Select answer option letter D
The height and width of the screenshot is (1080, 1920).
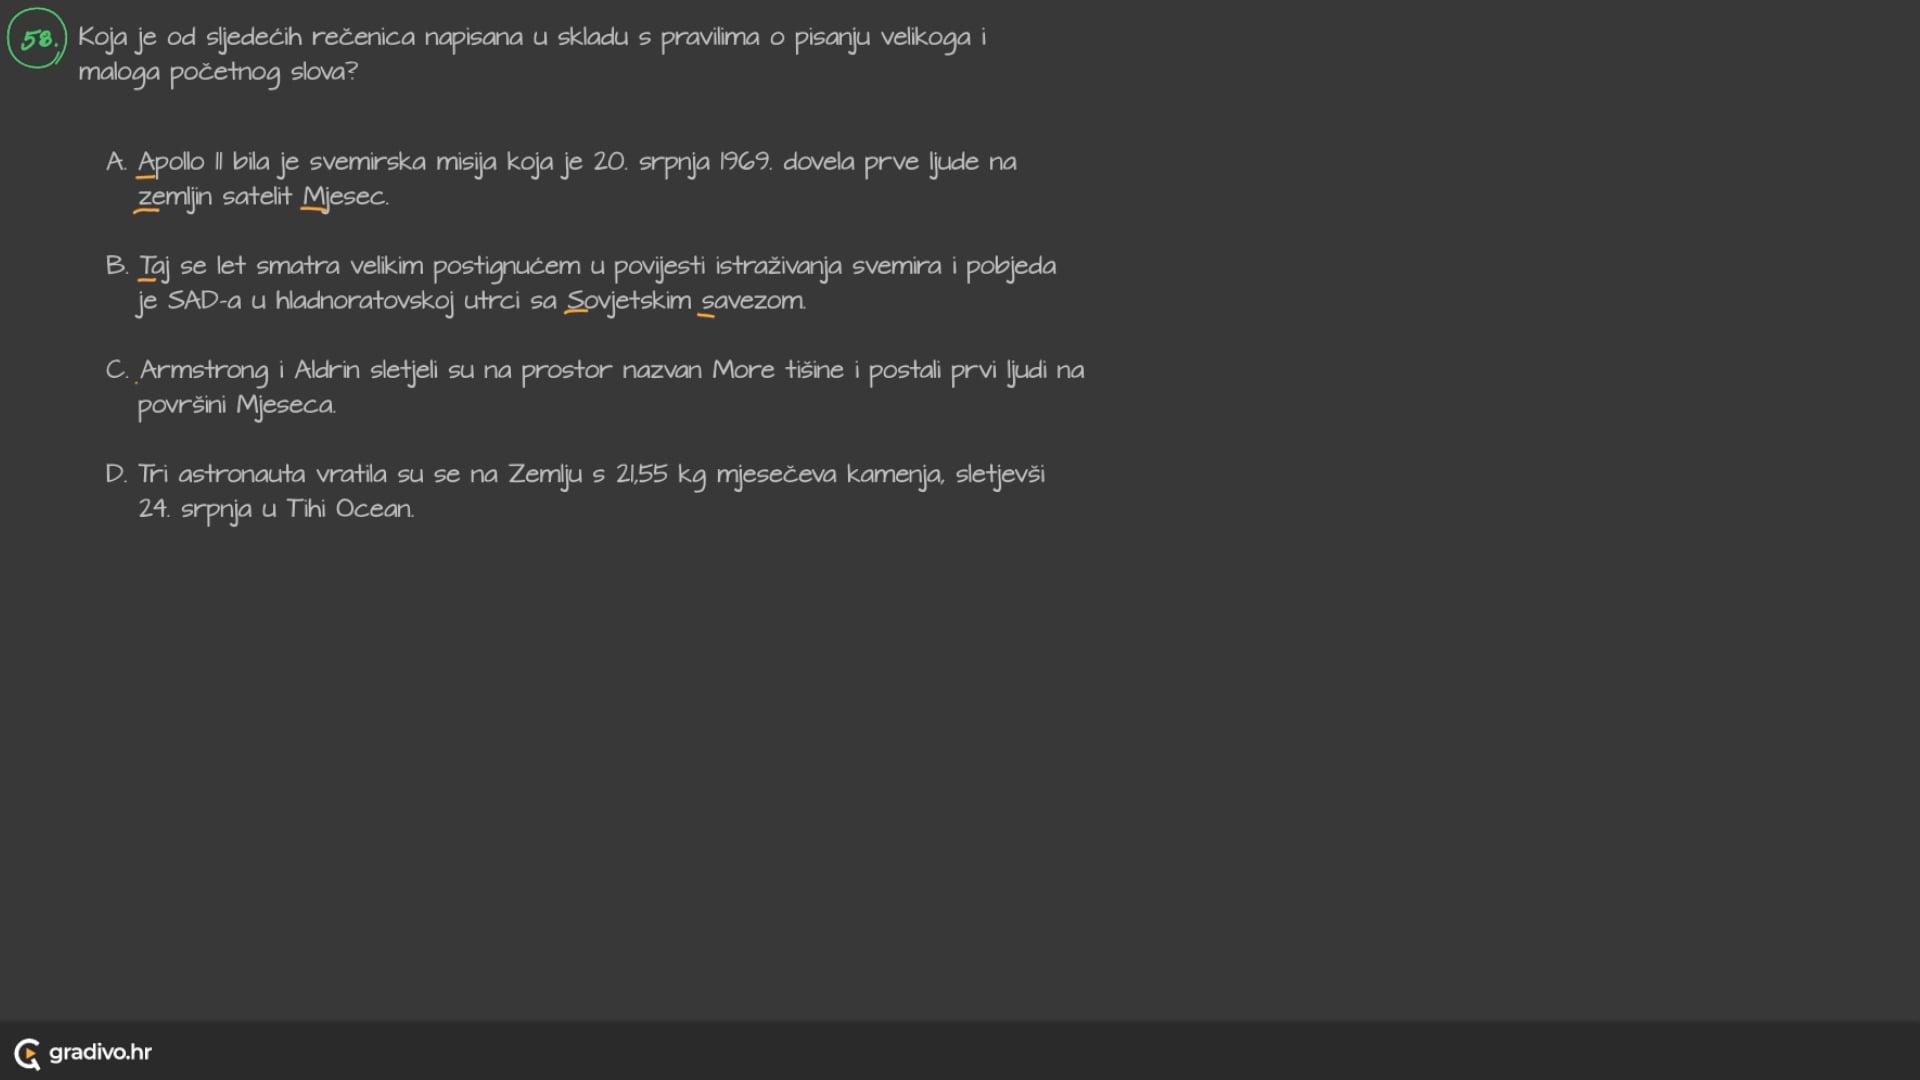click(x=116, y=474)
